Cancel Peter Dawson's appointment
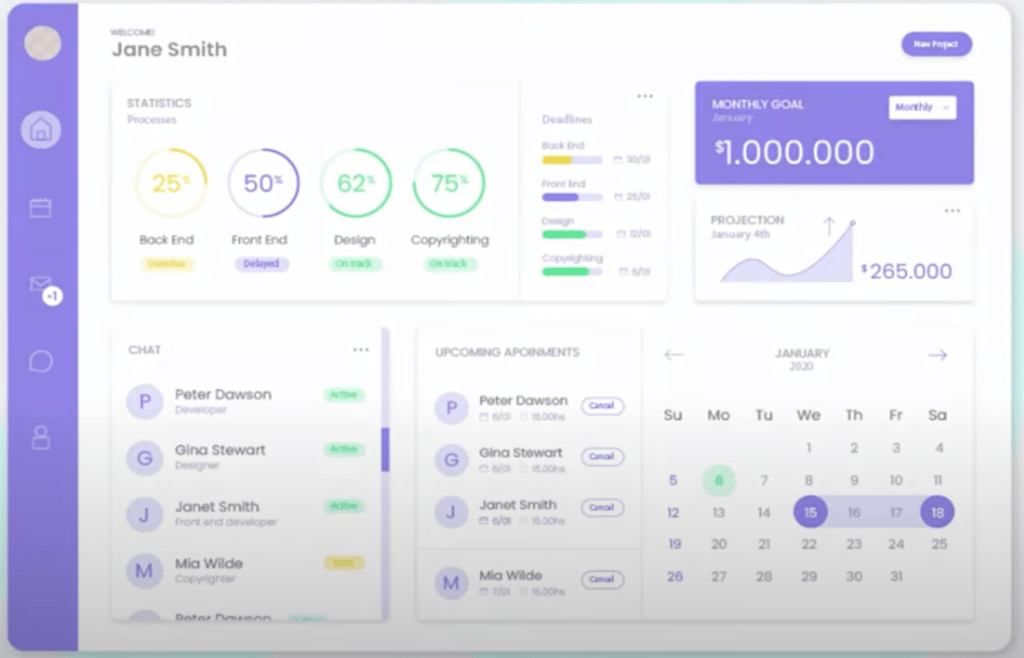This screenshot has height=658, width=1024. [602, 406]
